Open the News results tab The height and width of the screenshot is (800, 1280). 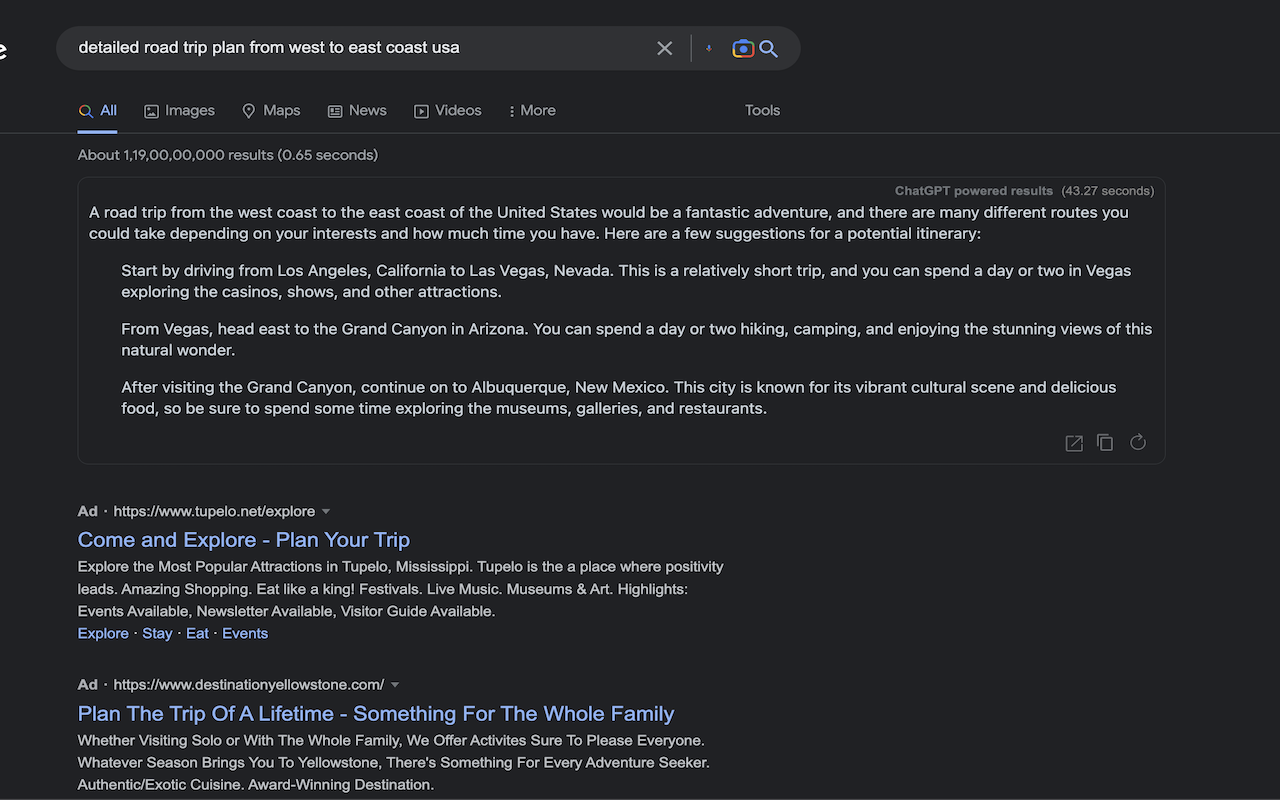[357, 111]
